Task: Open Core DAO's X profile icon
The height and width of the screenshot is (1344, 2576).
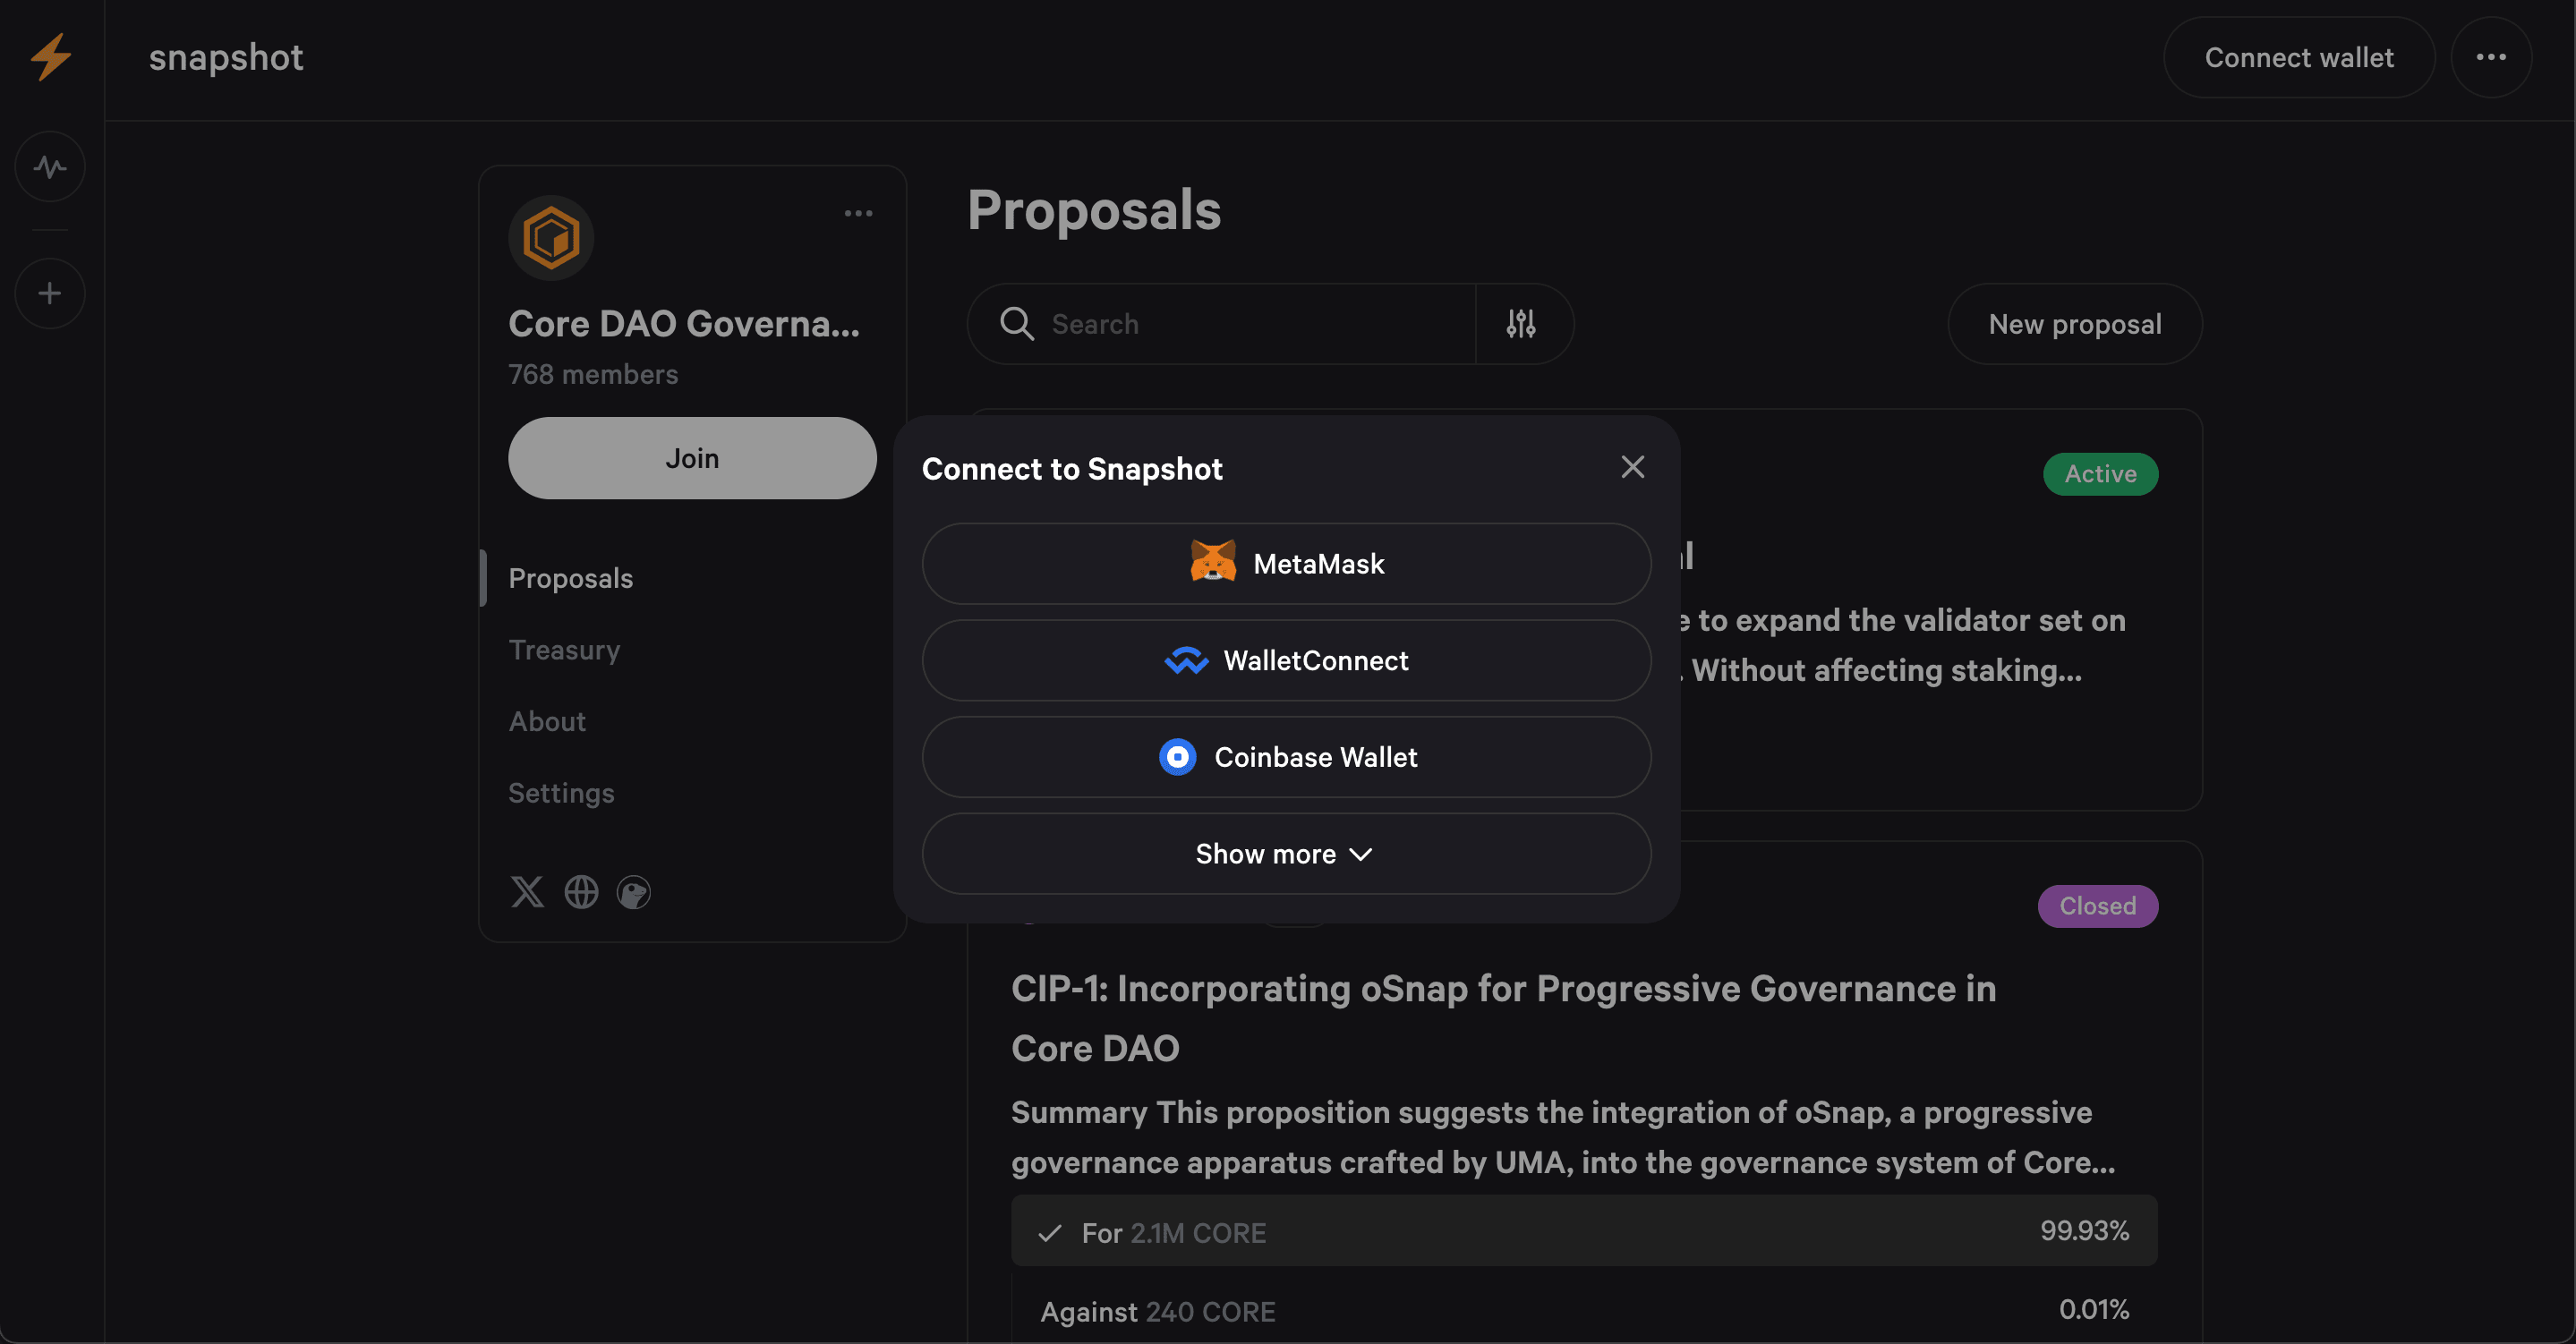Action: 527,891
